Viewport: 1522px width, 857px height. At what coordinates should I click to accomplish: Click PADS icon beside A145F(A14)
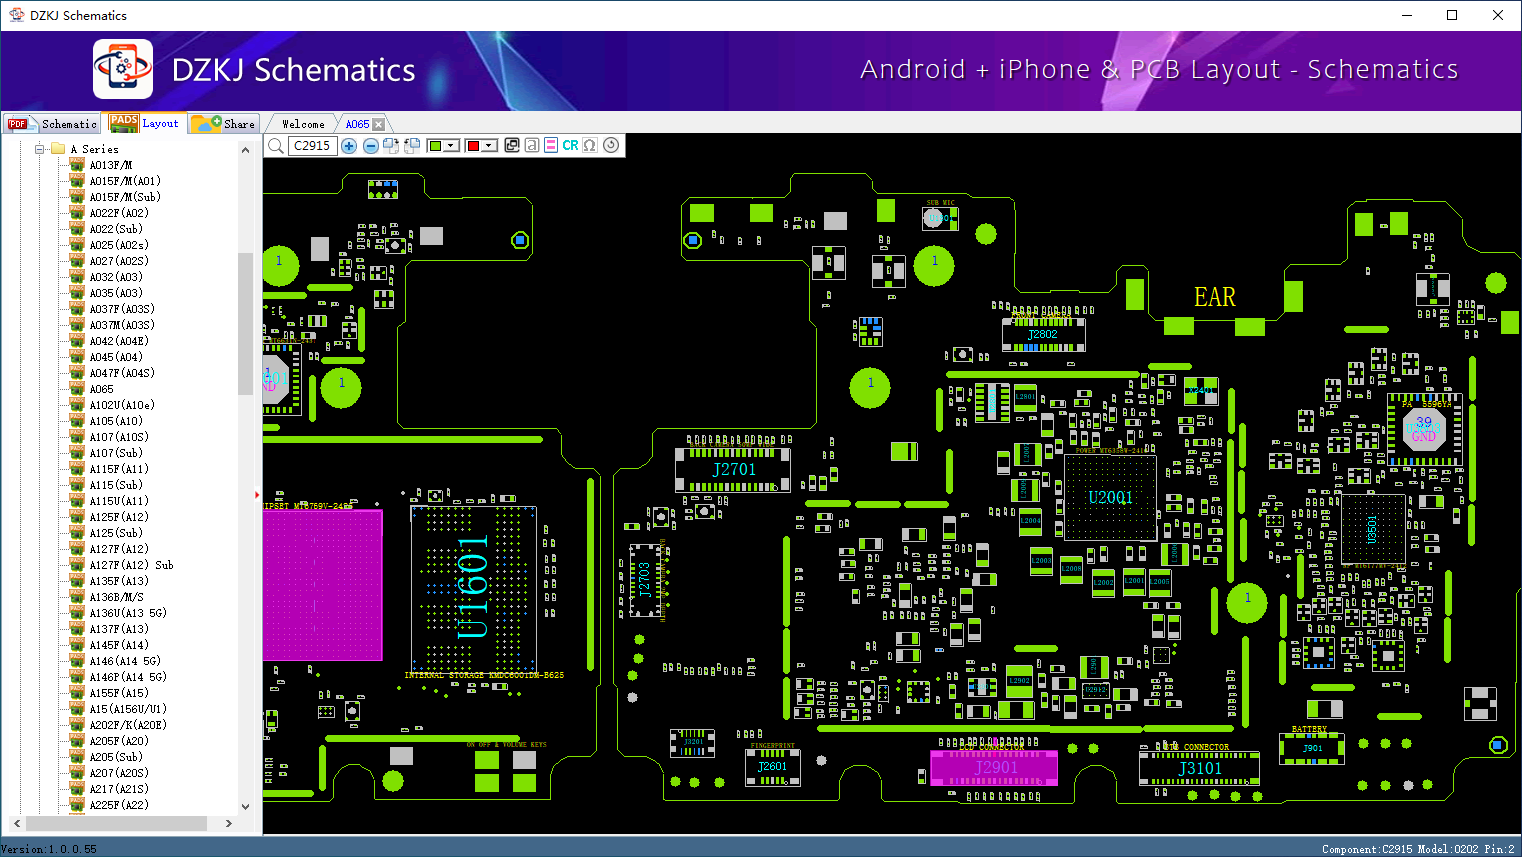tap(77, 645)
